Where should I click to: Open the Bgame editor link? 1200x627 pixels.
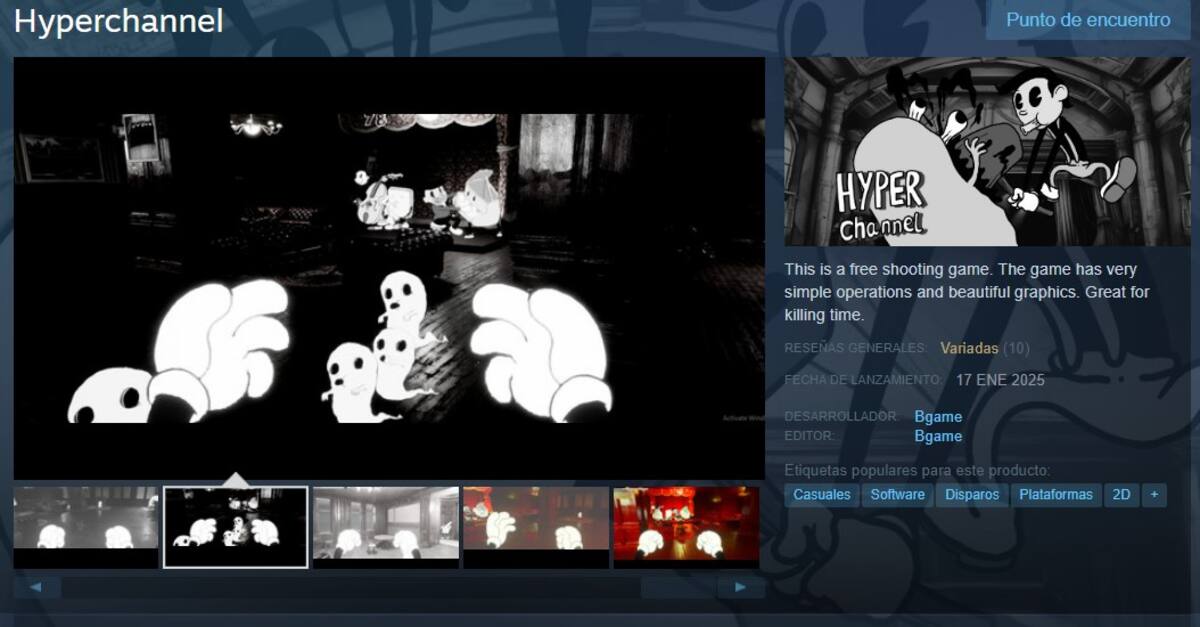coord(938,436)
